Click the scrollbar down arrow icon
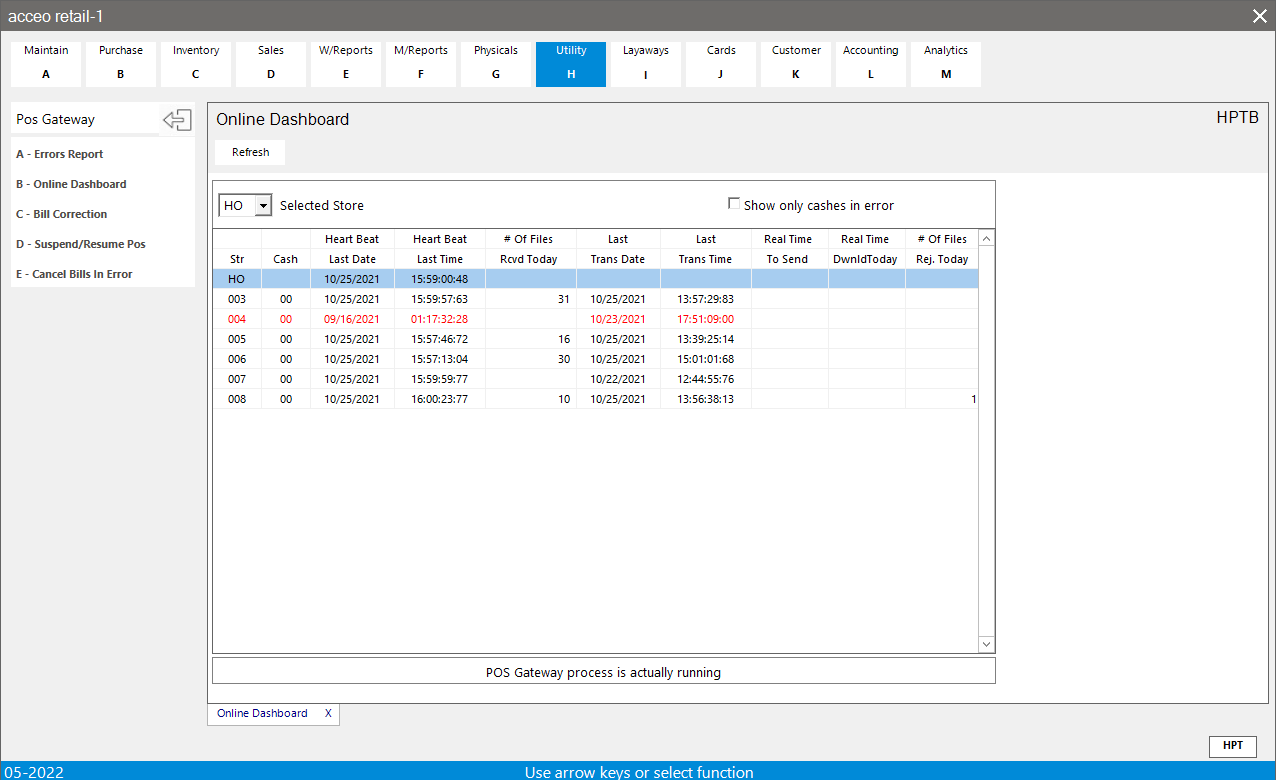 pos(986,643)
